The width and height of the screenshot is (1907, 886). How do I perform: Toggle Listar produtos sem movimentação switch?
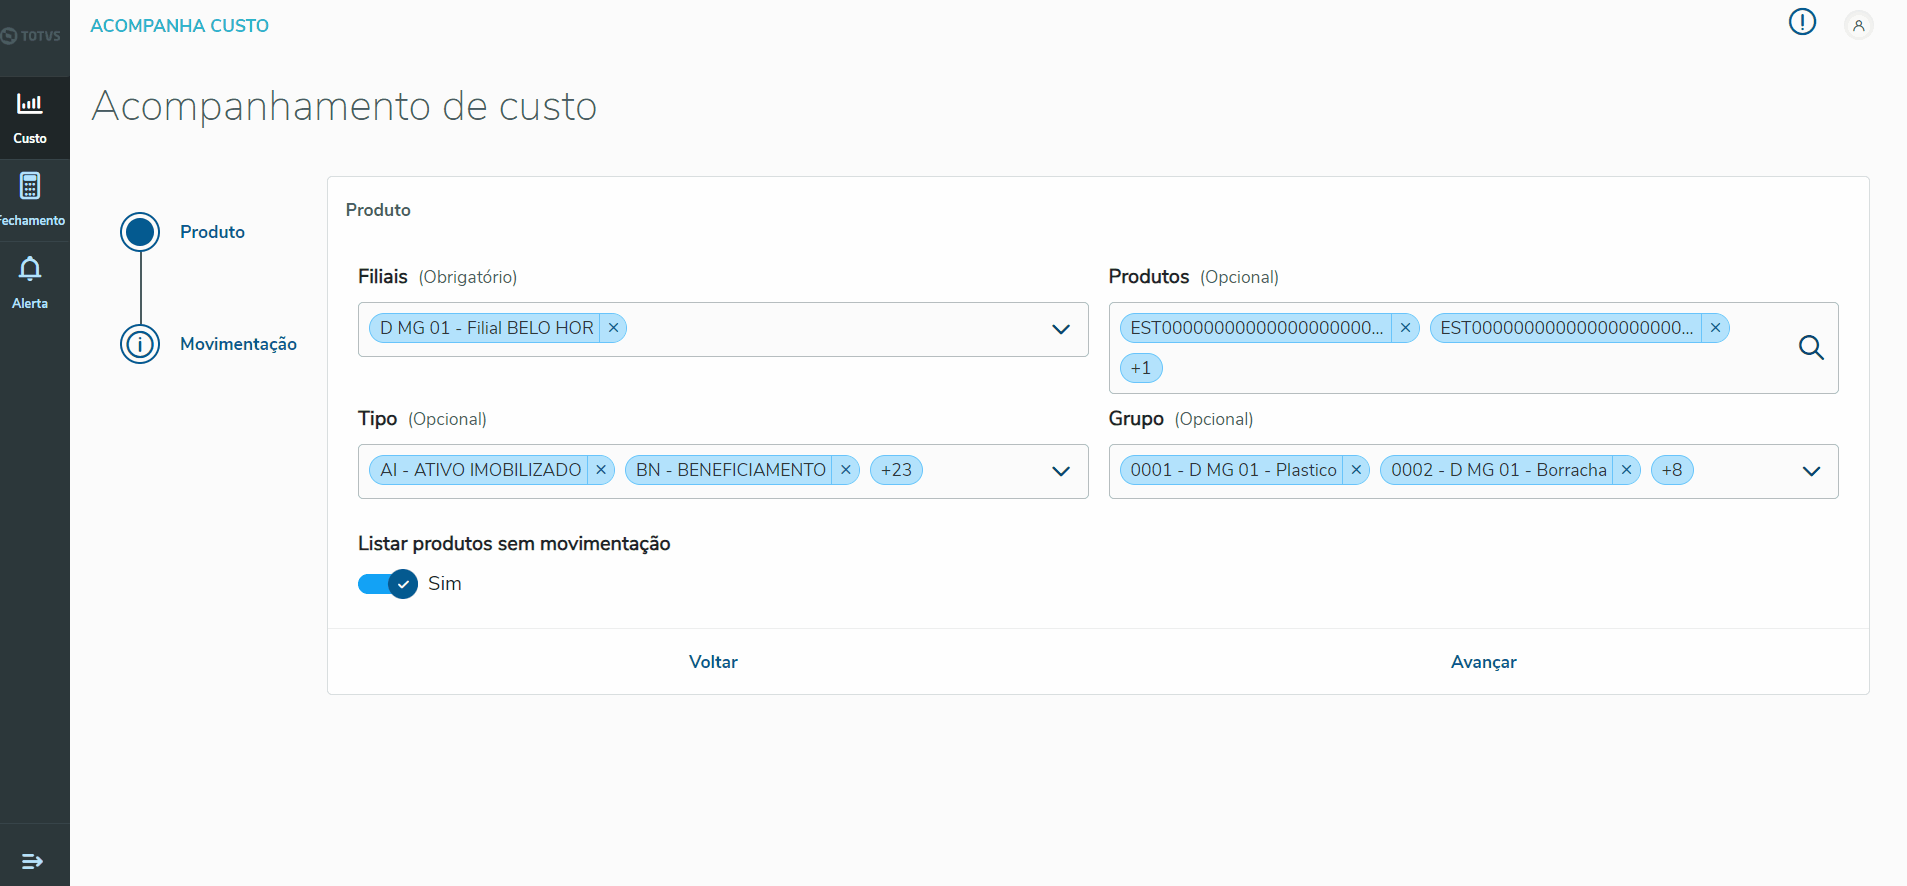click(388, 584)
